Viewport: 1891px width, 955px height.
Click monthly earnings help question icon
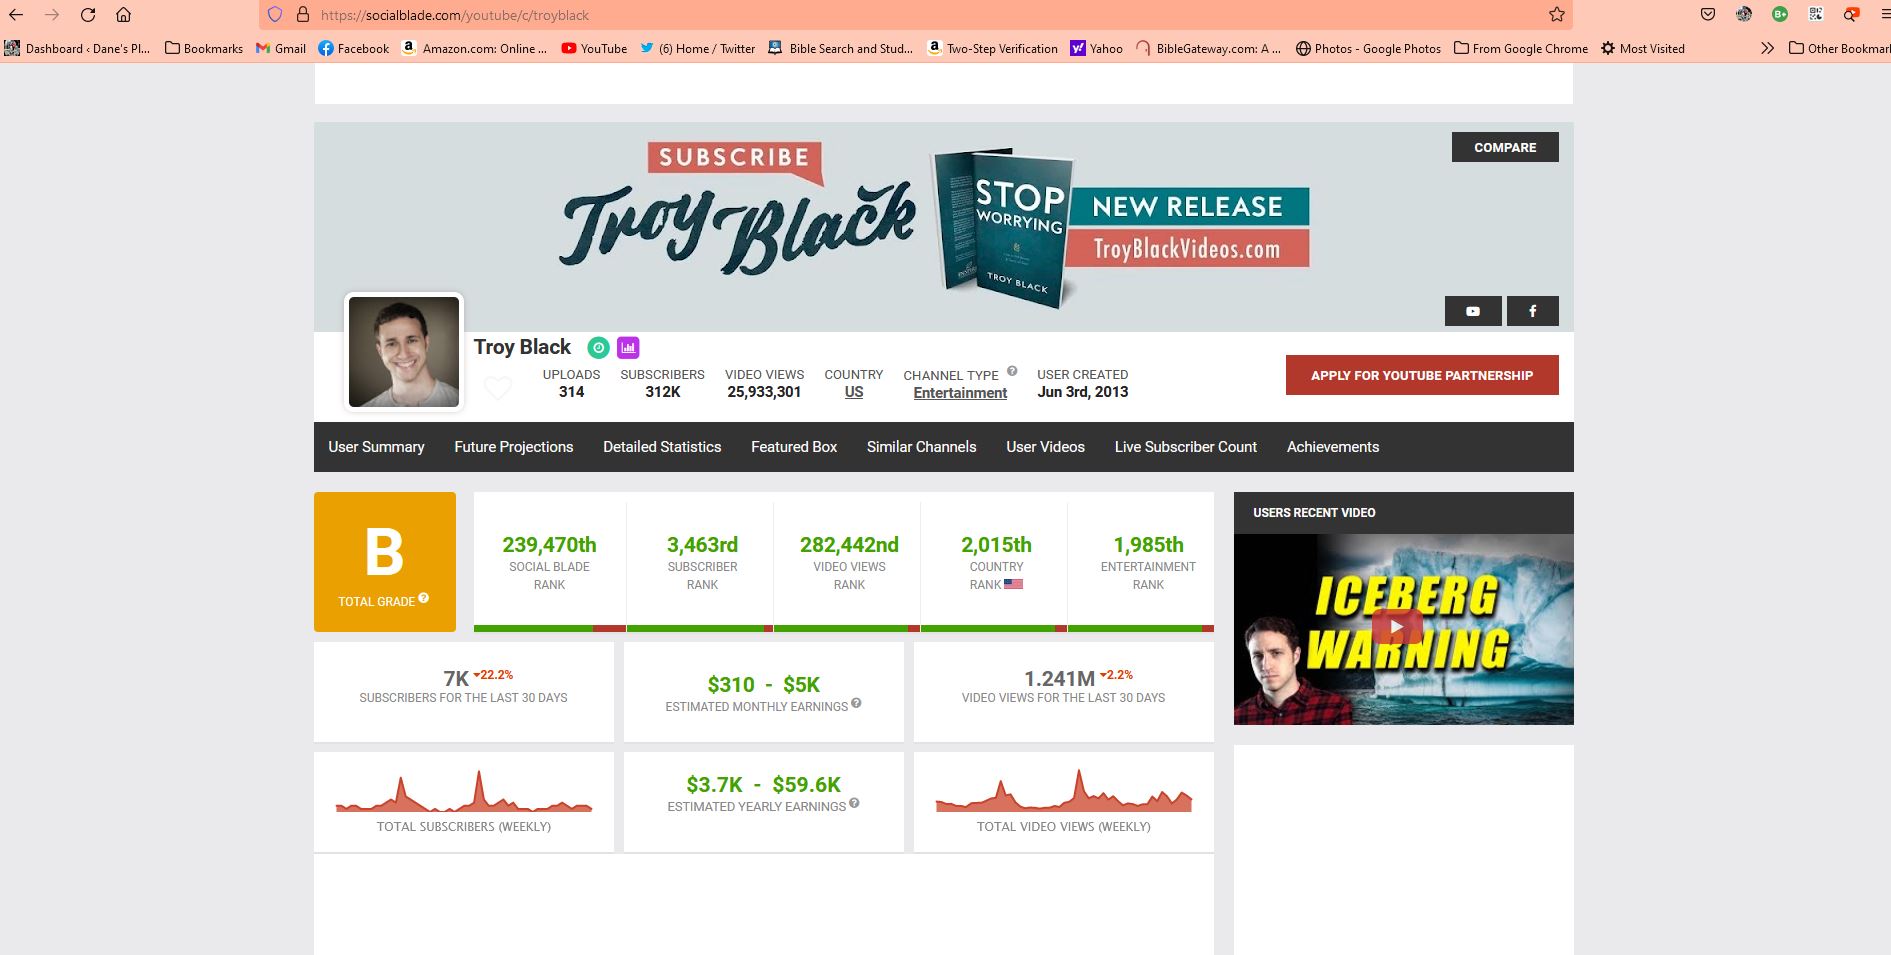[856, 703]
